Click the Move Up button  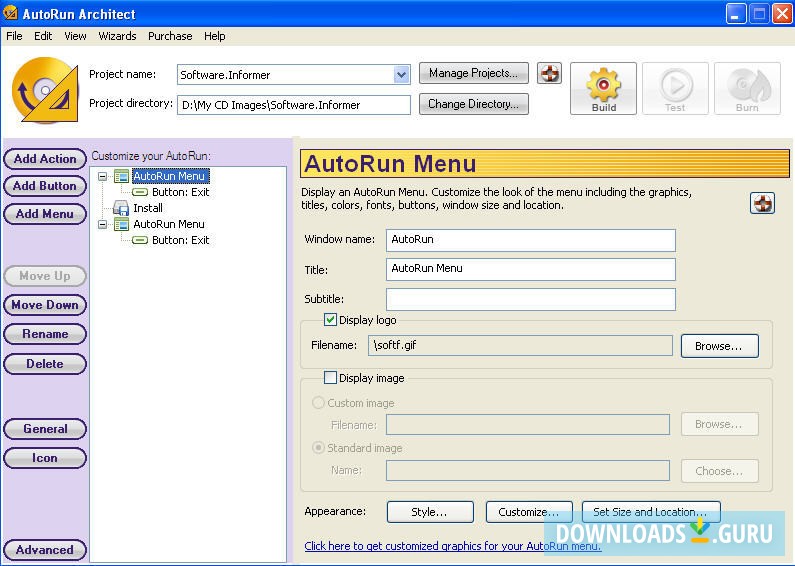(x=45, y=276)
